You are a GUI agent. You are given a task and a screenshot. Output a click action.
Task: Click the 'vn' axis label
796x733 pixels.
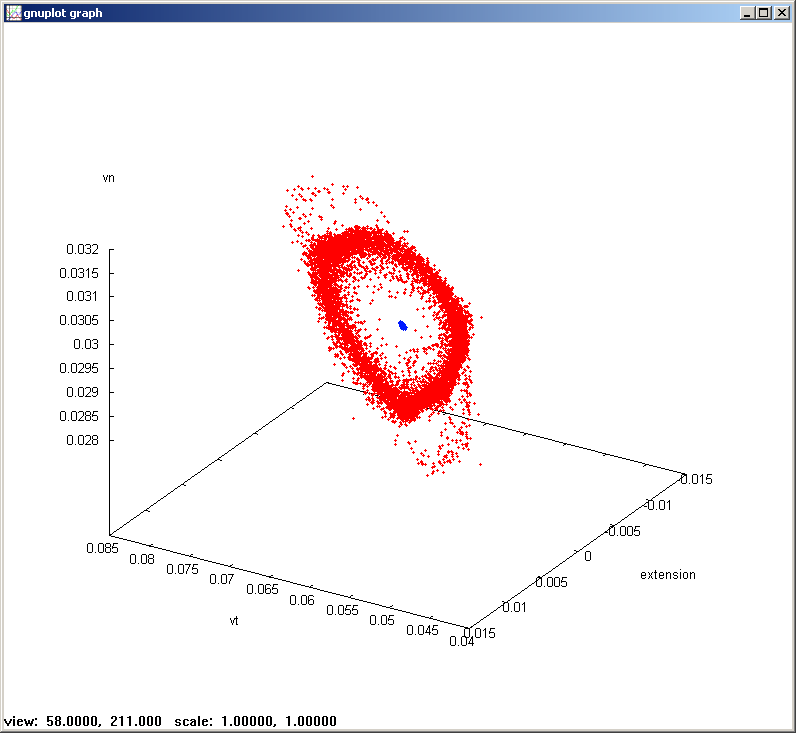click(x=109, y=178)
